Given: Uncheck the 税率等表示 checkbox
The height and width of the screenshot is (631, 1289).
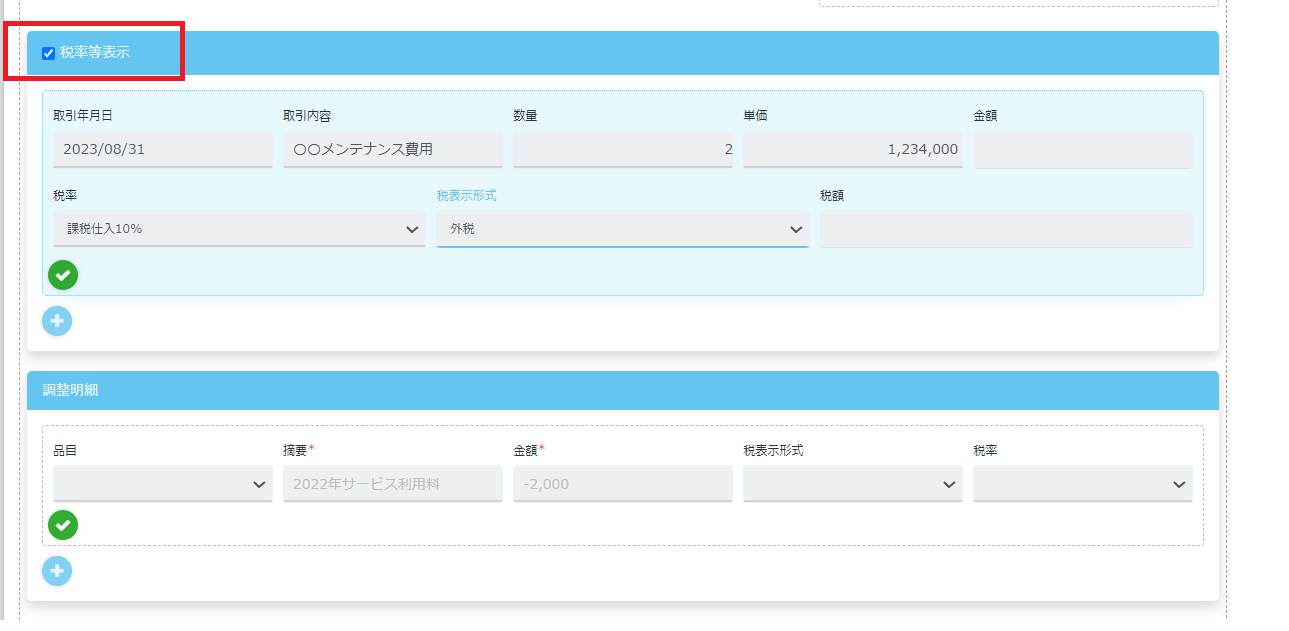Looking at the screenshot, I should tap(48, 53).
